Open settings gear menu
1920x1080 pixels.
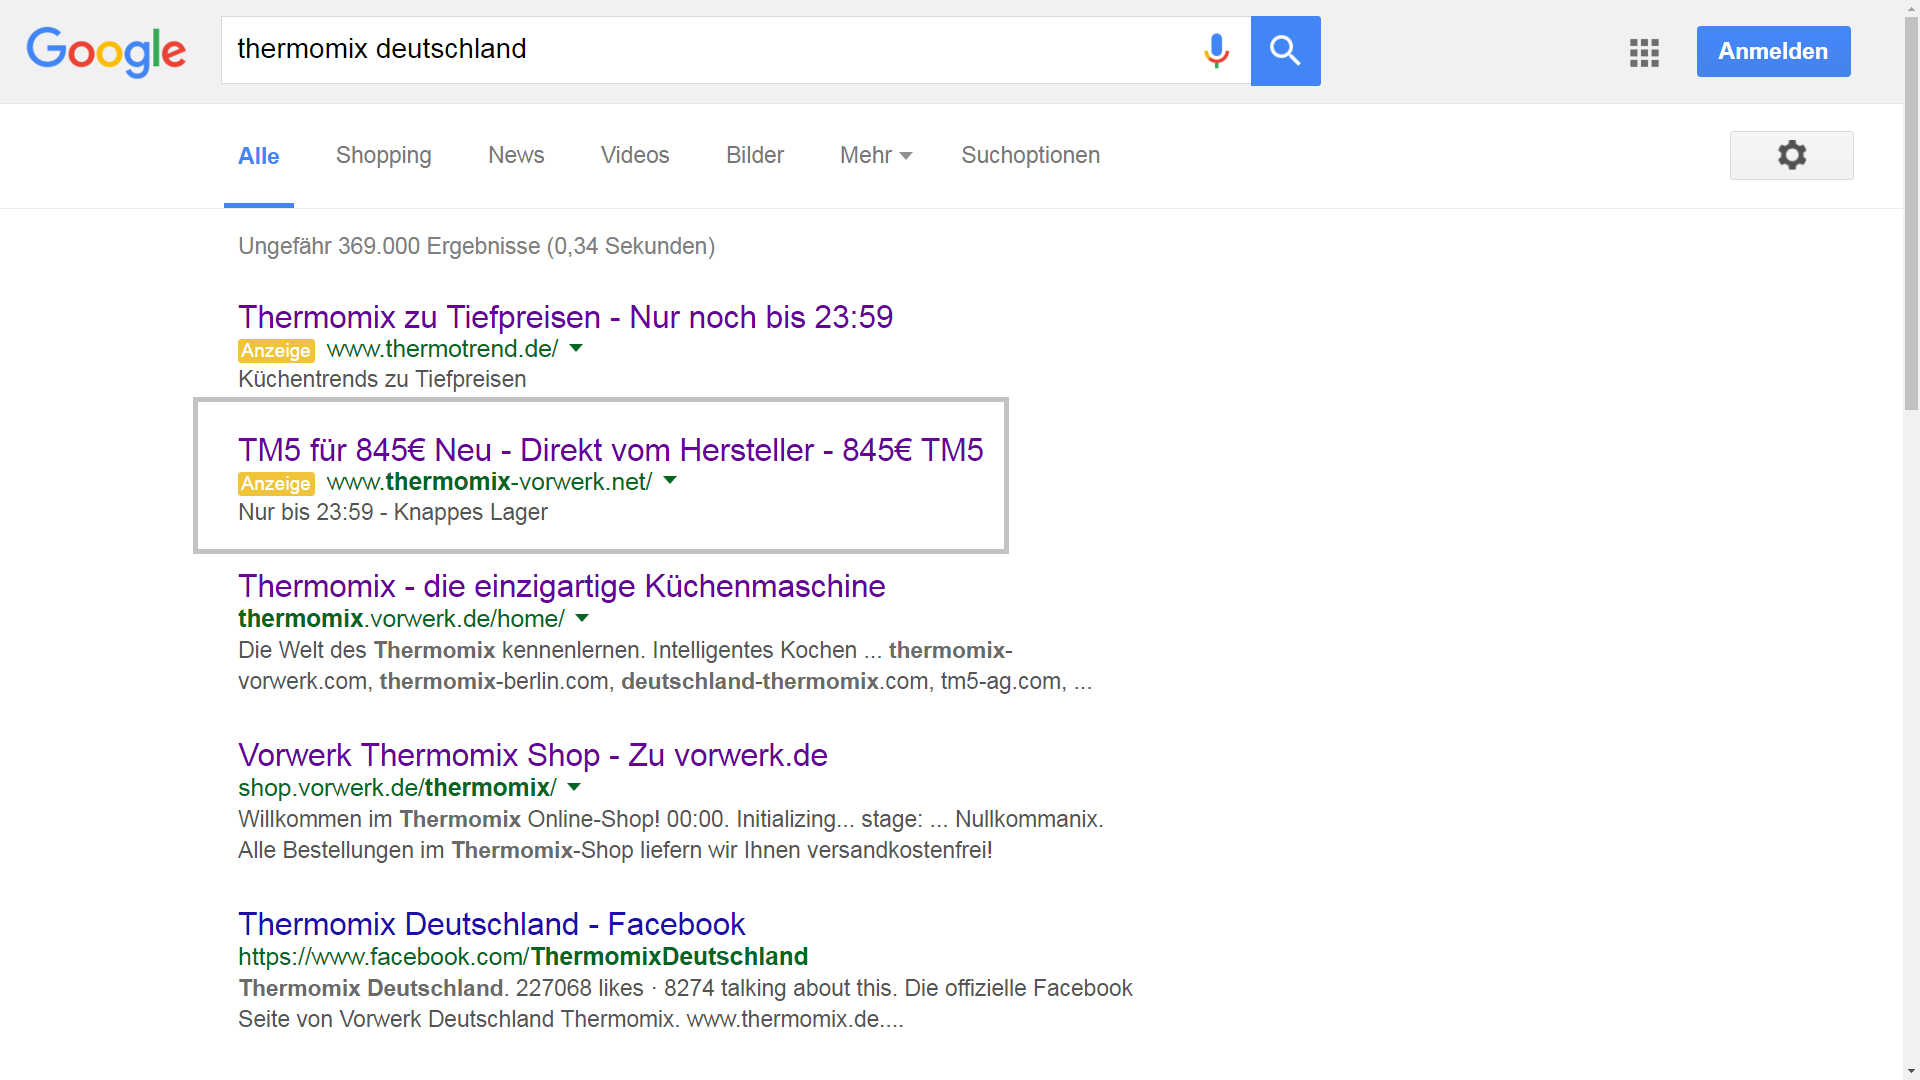pos(1791,155)
